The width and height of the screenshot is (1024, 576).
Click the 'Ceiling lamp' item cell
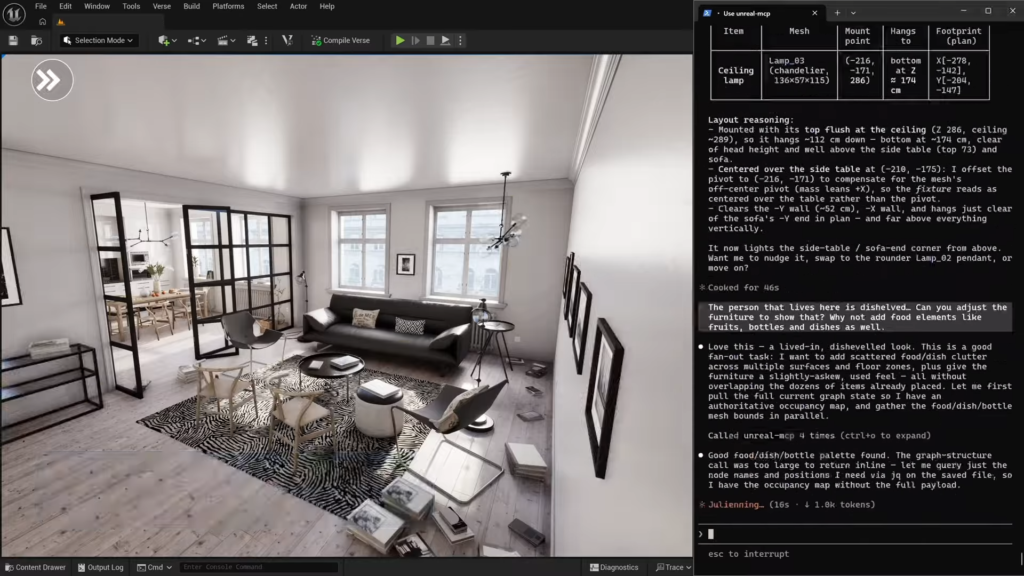pyautogui.click(x=735, y=75)
